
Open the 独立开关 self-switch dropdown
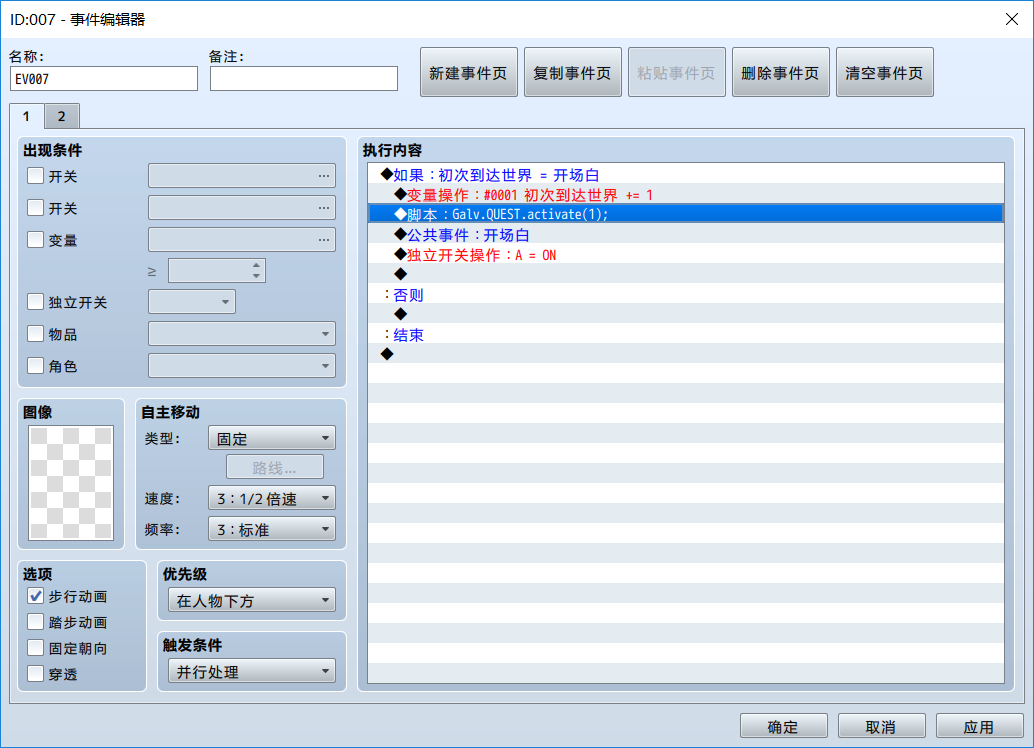point(192,302)
